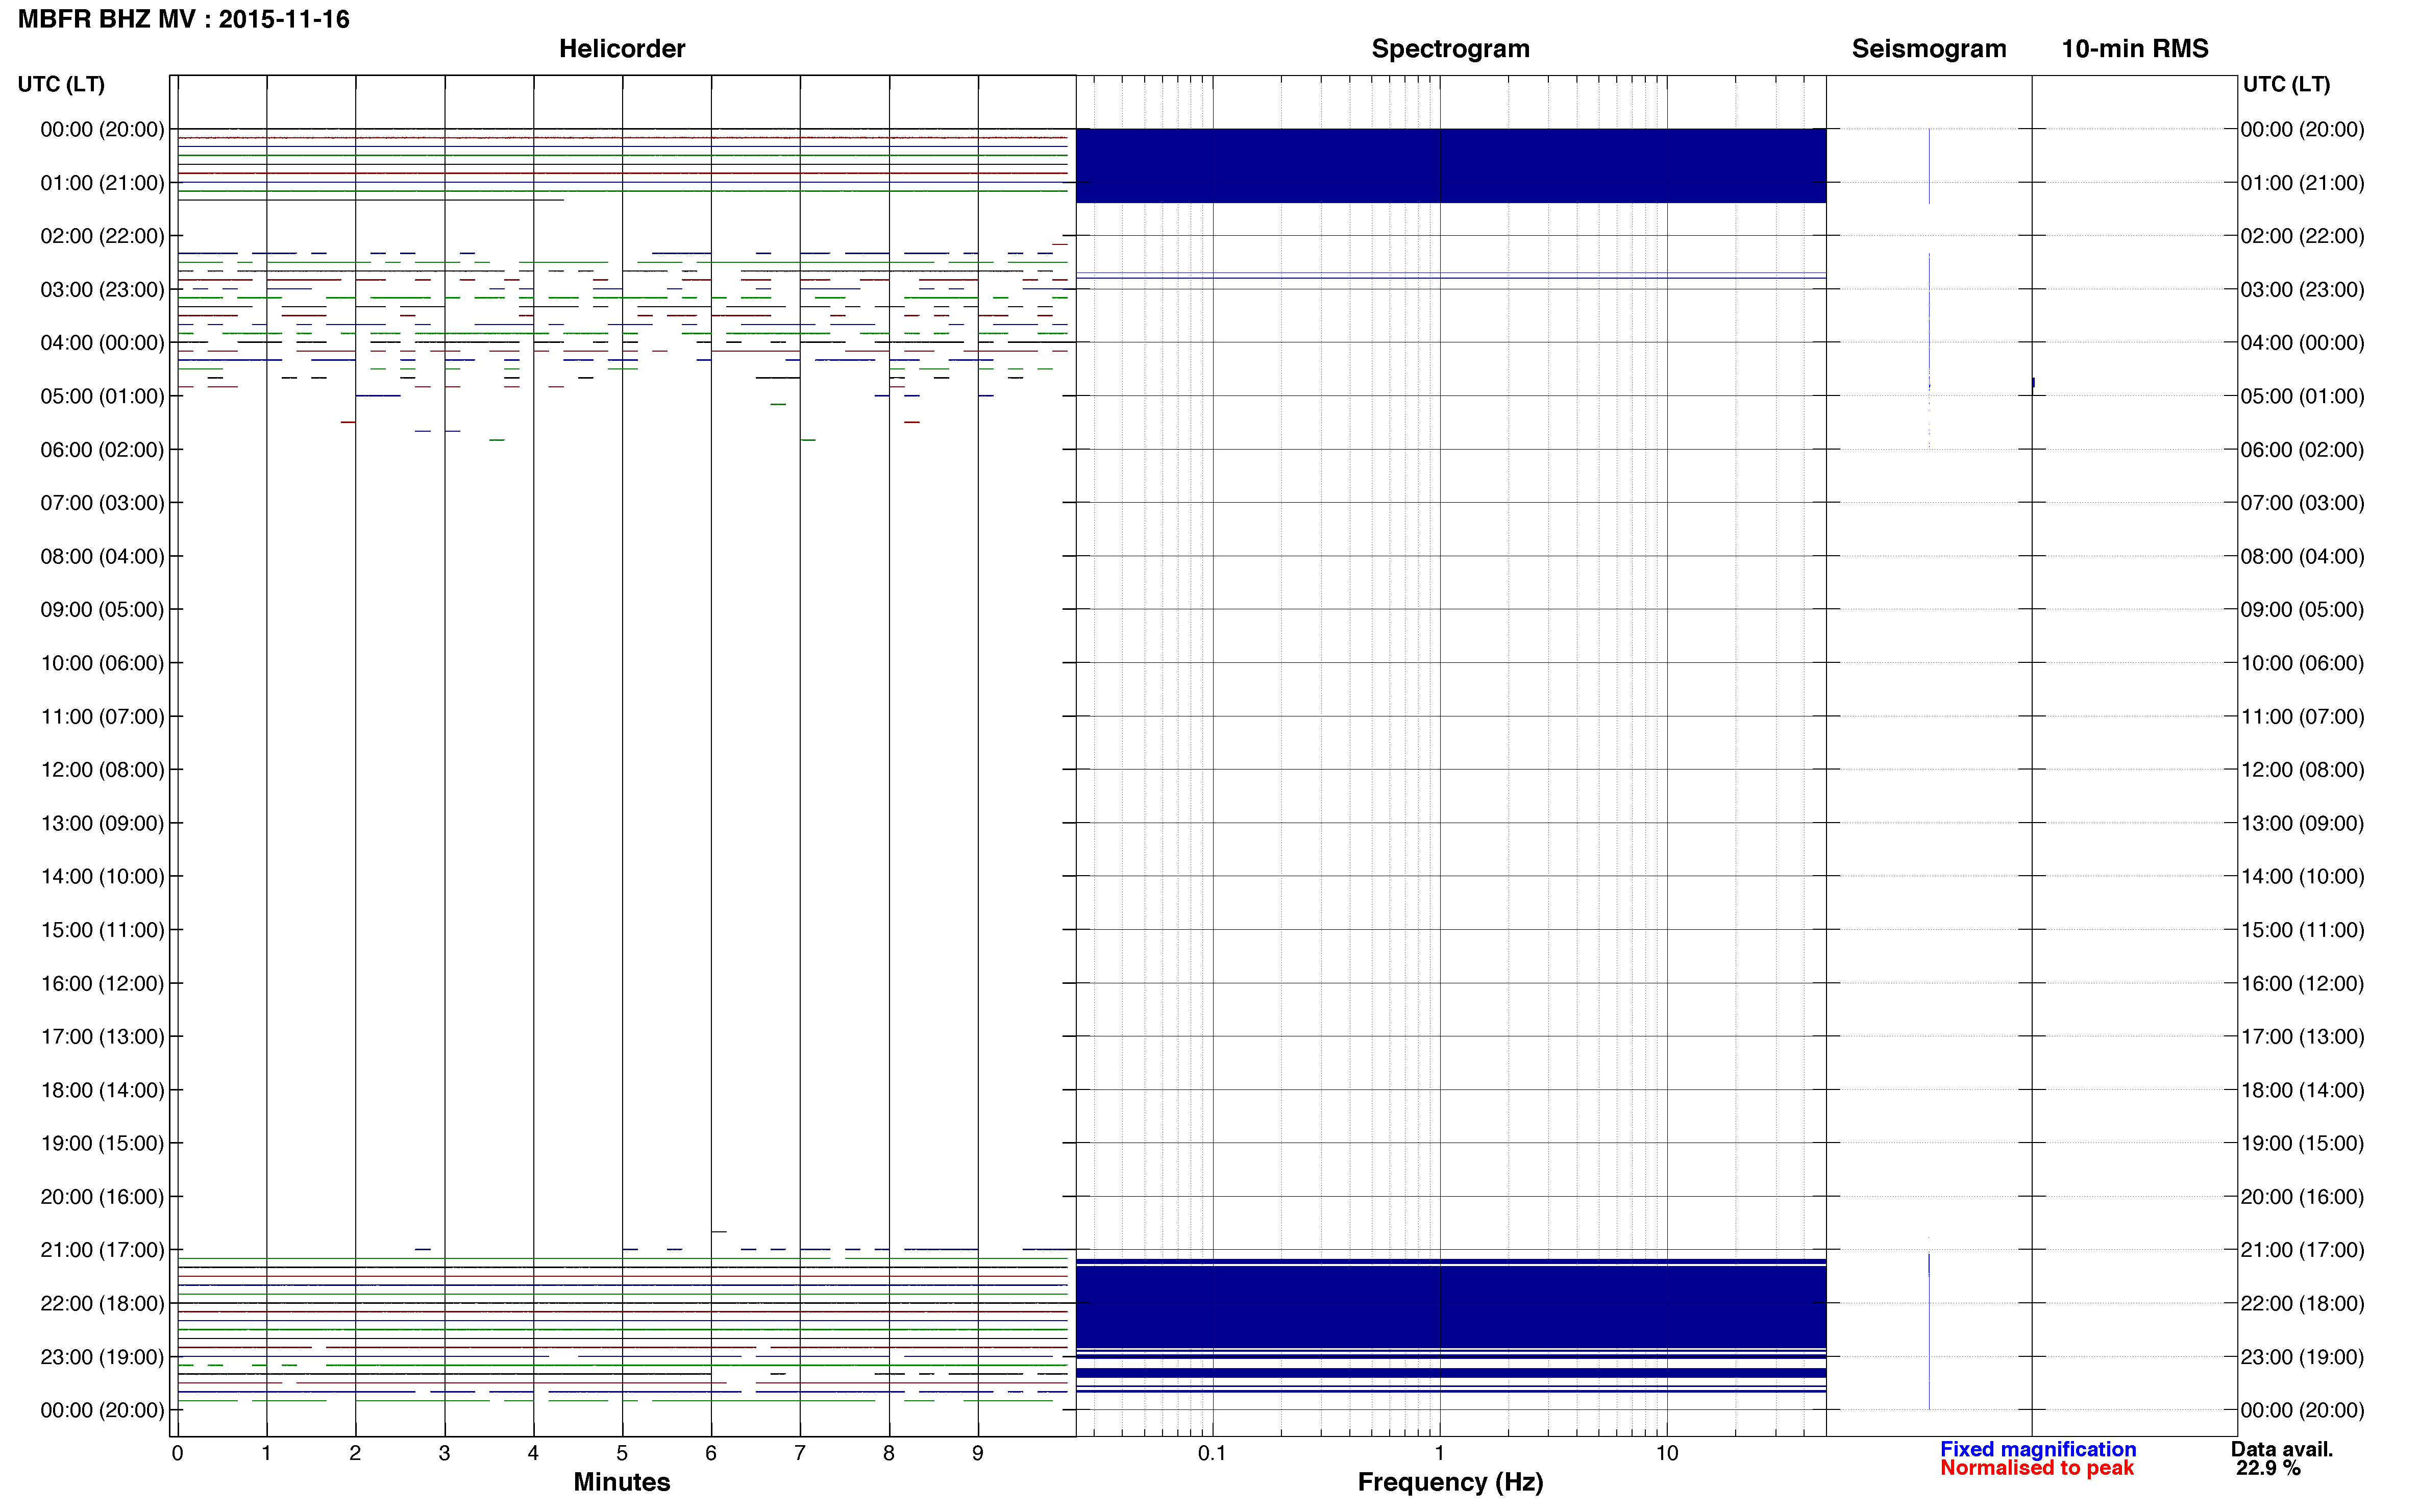Click the "Normalised to peak" legend text
Viewport: 2419px width, 1512px height.
(2037, 1468)
